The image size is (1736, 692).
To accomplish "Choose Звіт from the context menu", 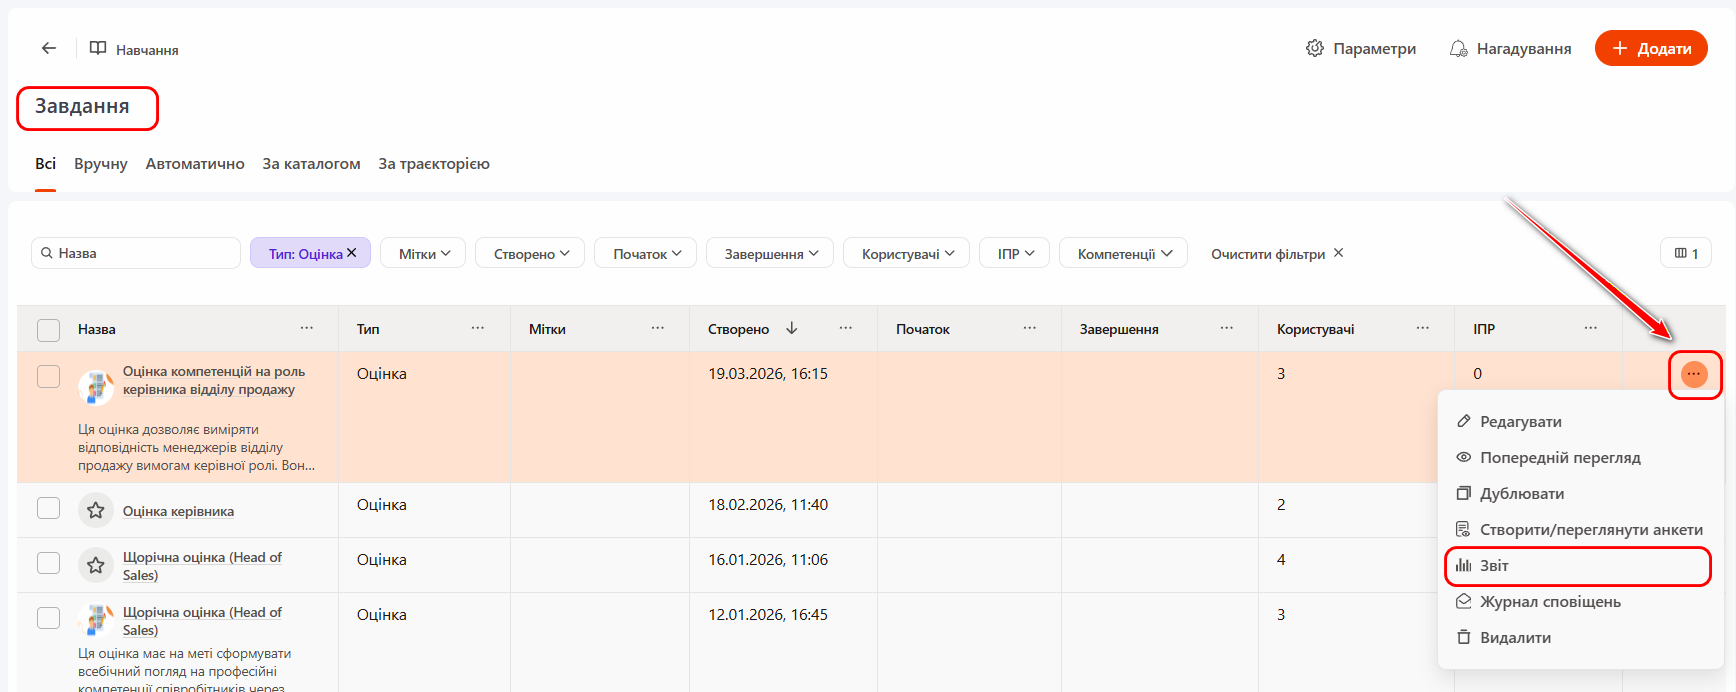I will (1494, 566).
